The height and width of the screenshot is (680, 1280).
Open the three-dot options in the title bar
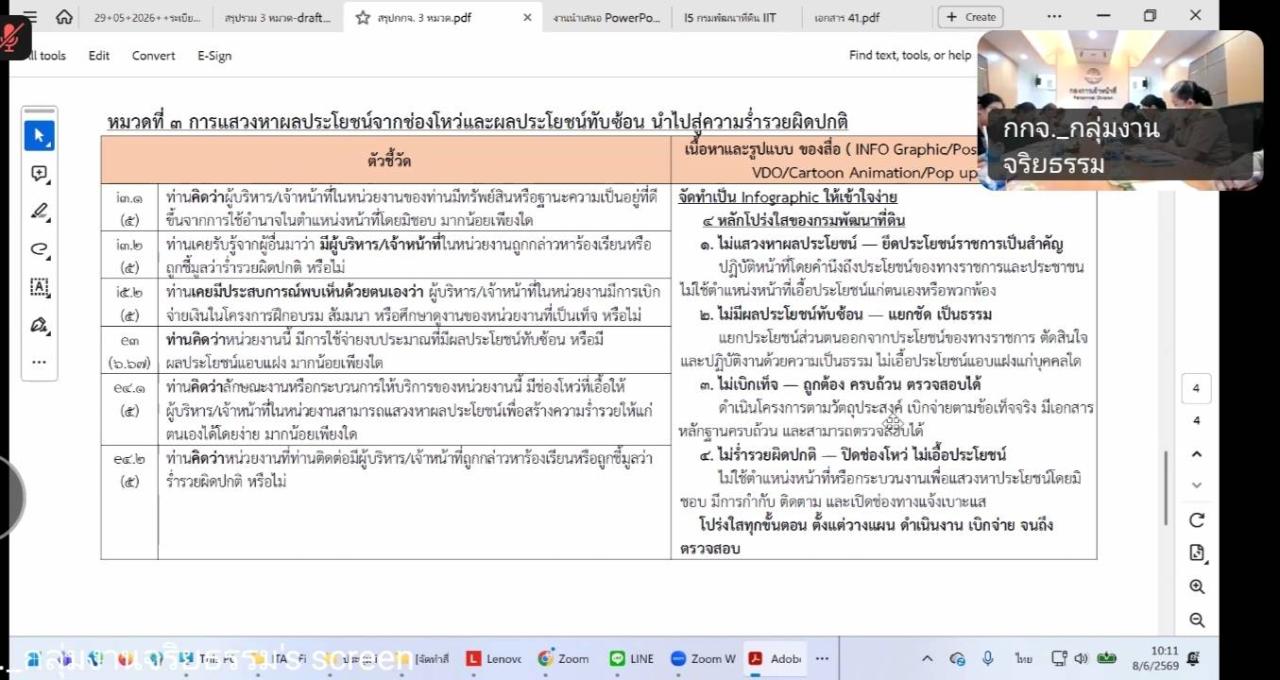(x=1054, y=16)
